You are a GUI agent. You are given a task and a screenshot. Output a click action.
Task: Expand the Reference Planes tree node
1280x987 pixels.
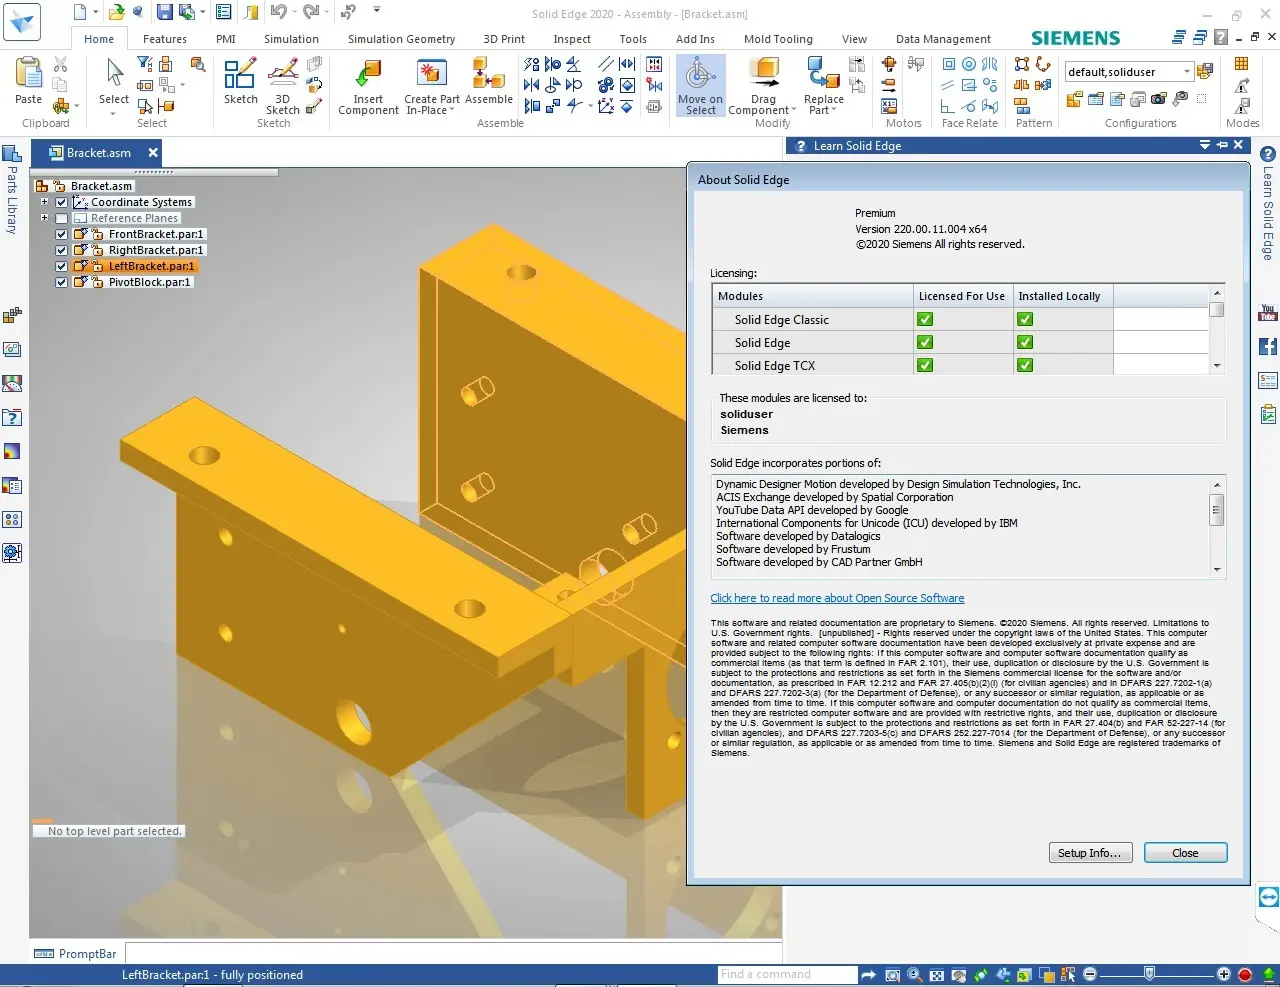click(44, 218)
